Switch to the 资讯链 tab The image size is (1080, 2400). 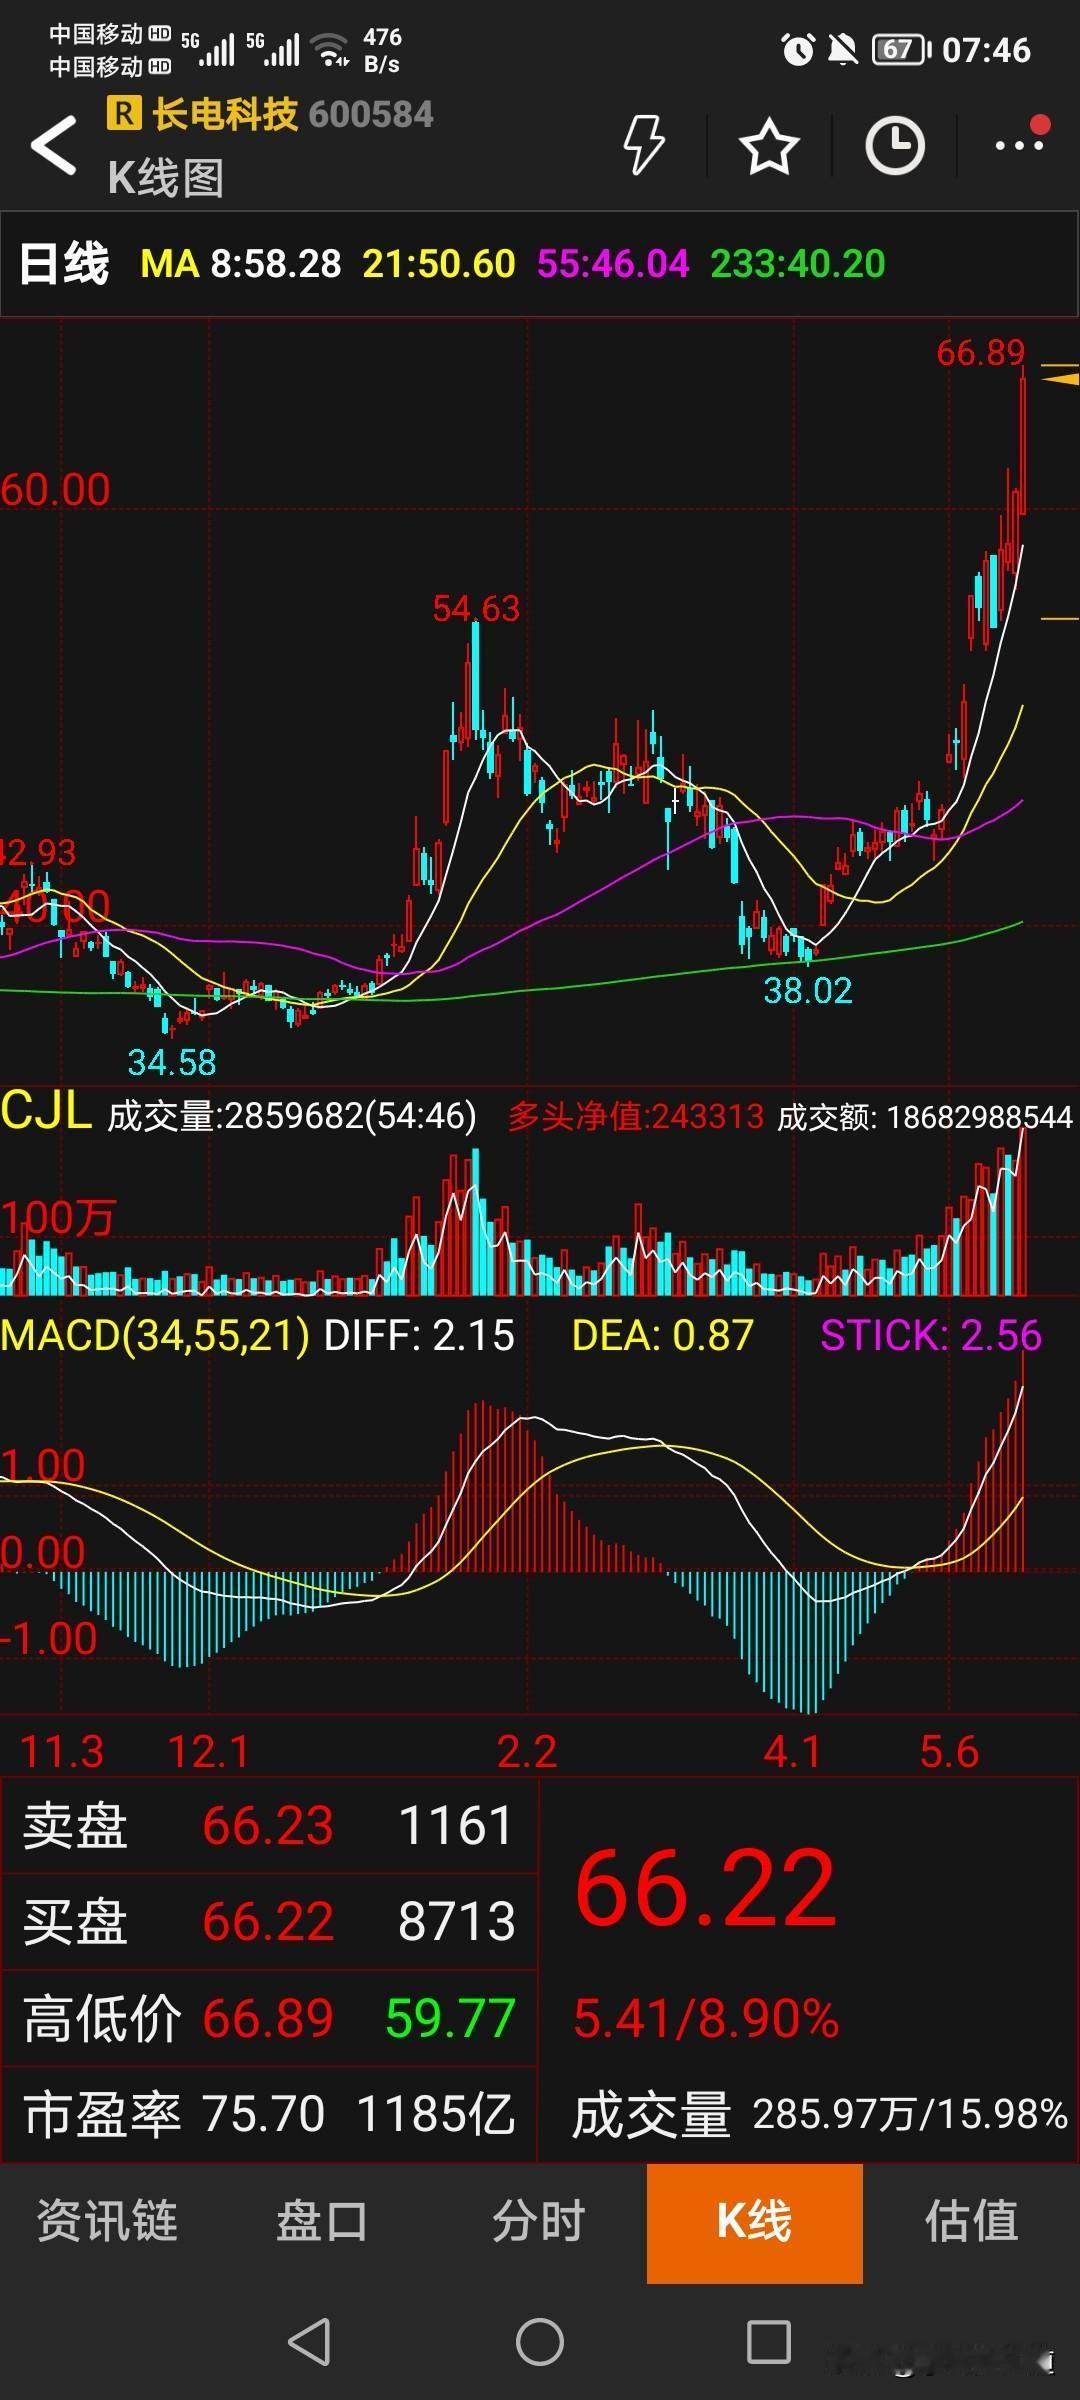pos(107,2221)
